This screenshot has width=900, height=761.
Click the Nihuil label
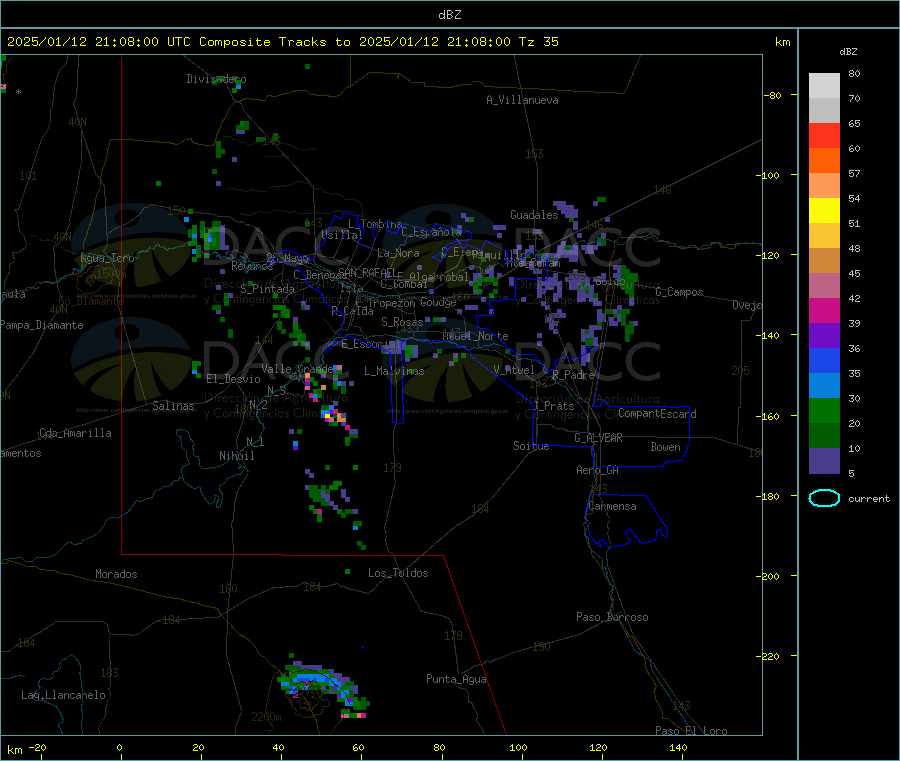click(236, 456)
